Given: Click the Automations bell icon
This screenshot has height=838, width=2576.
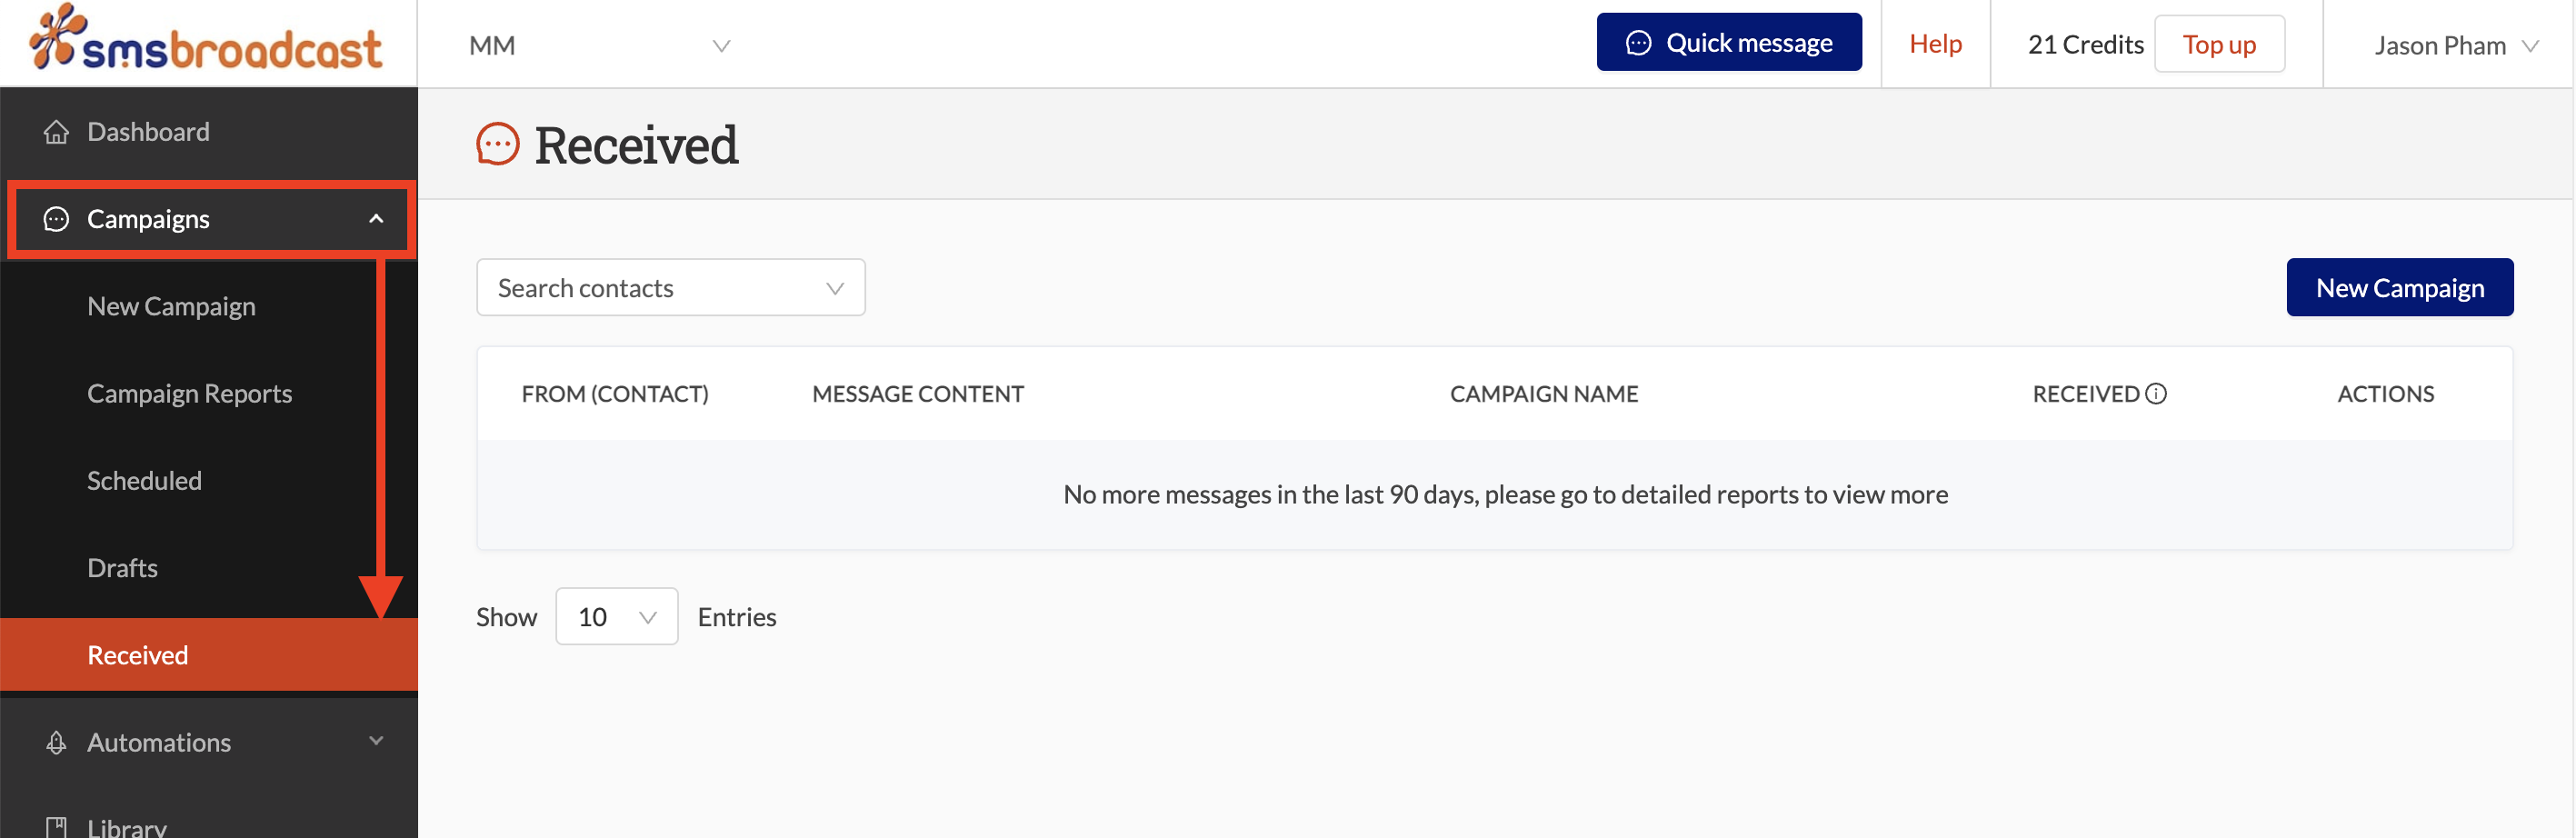Looking at the screenshot, I should click(56, 742).
